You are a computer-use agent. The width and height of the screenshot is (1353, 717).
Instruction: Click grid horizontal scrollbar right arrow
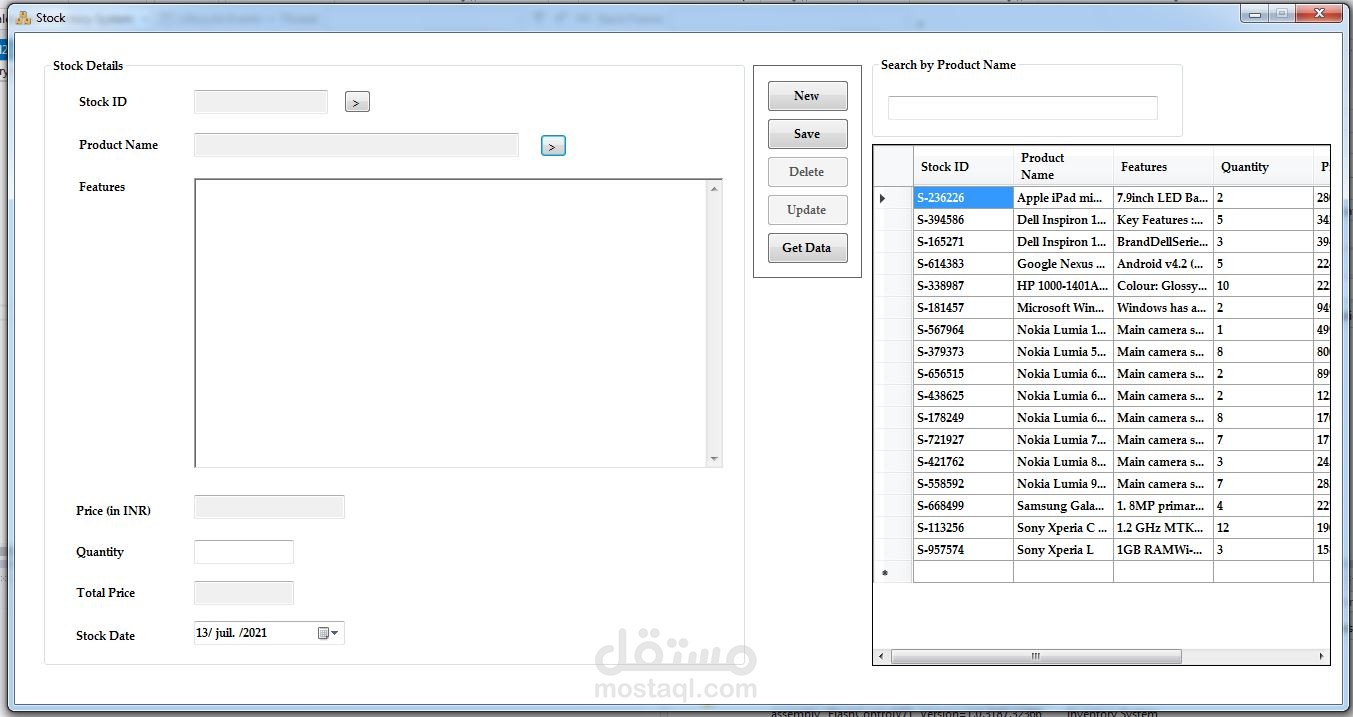tap(1321, 657)
